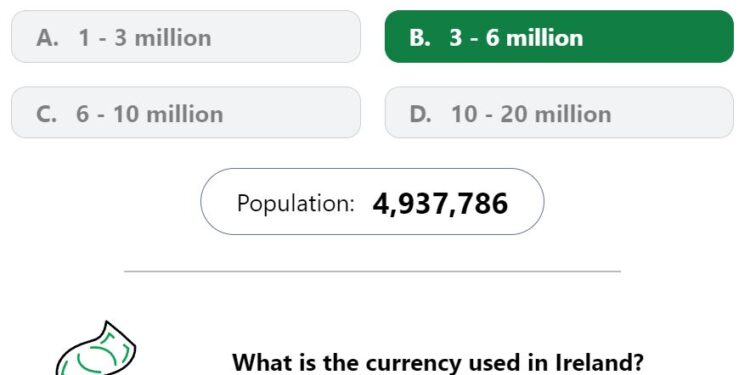Screen dimensions: 750x375
Task: Click the money bag currency icon
Action: coord(96,349)
